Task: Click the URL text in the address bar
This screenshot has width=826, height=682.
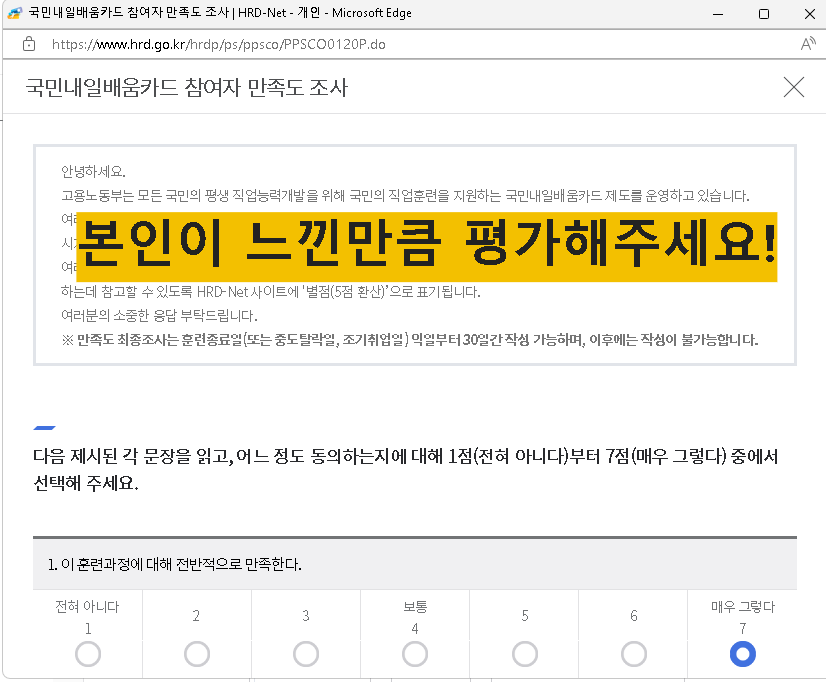Action: 219,44
